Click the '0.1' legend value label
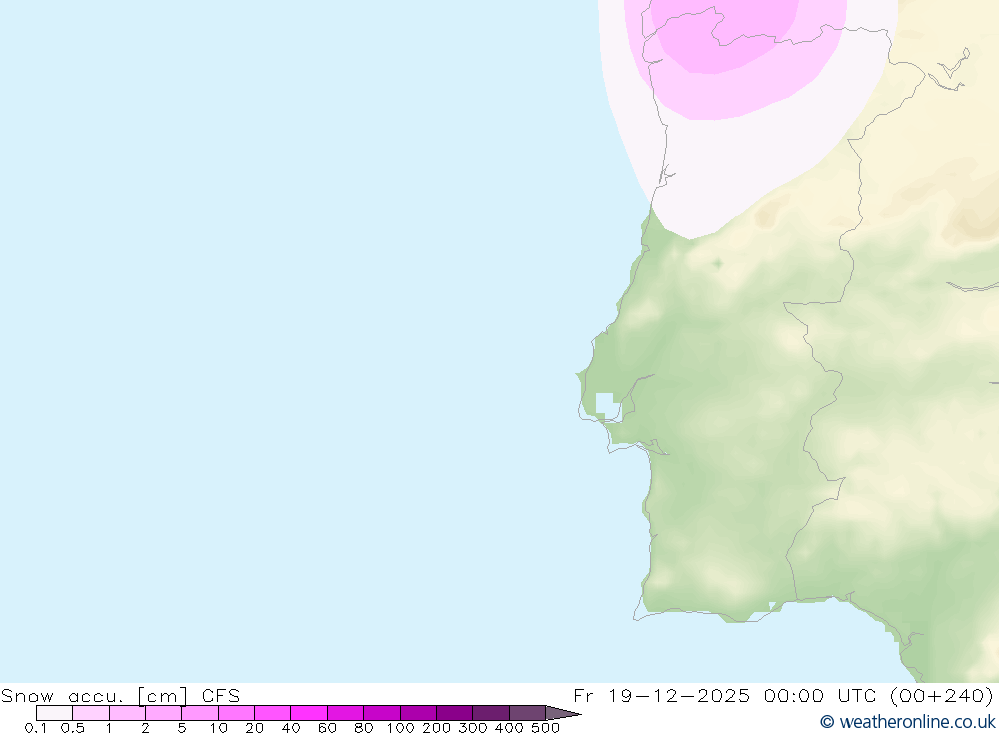Image resolution: width=1000 pixels, height=733 pixels. tap(36, 727)
